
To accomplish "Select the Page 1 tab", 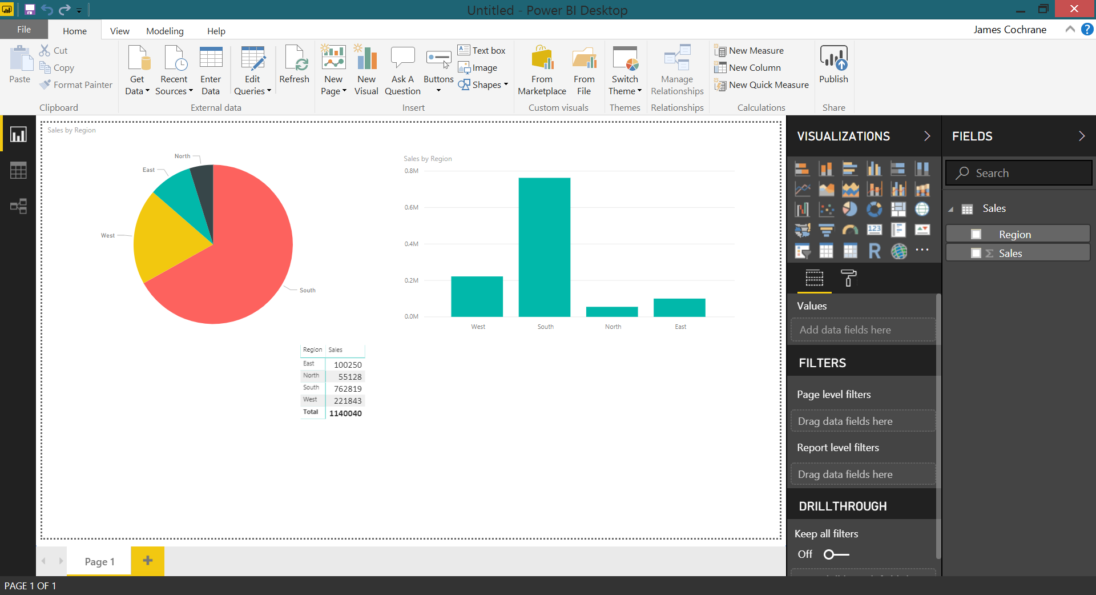I will (98, 561).
